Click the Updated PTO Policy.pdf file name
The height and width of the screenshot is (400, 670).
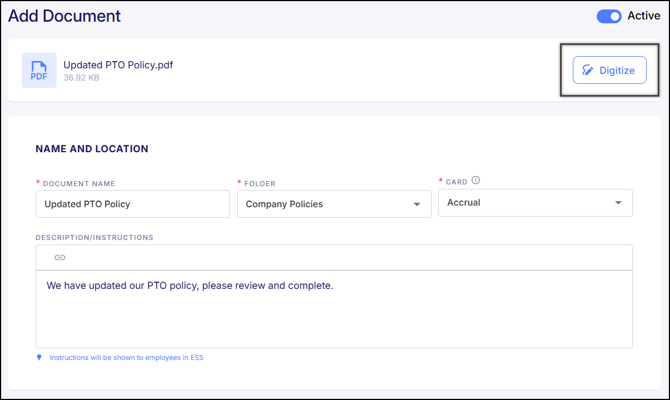pos(118,65)
